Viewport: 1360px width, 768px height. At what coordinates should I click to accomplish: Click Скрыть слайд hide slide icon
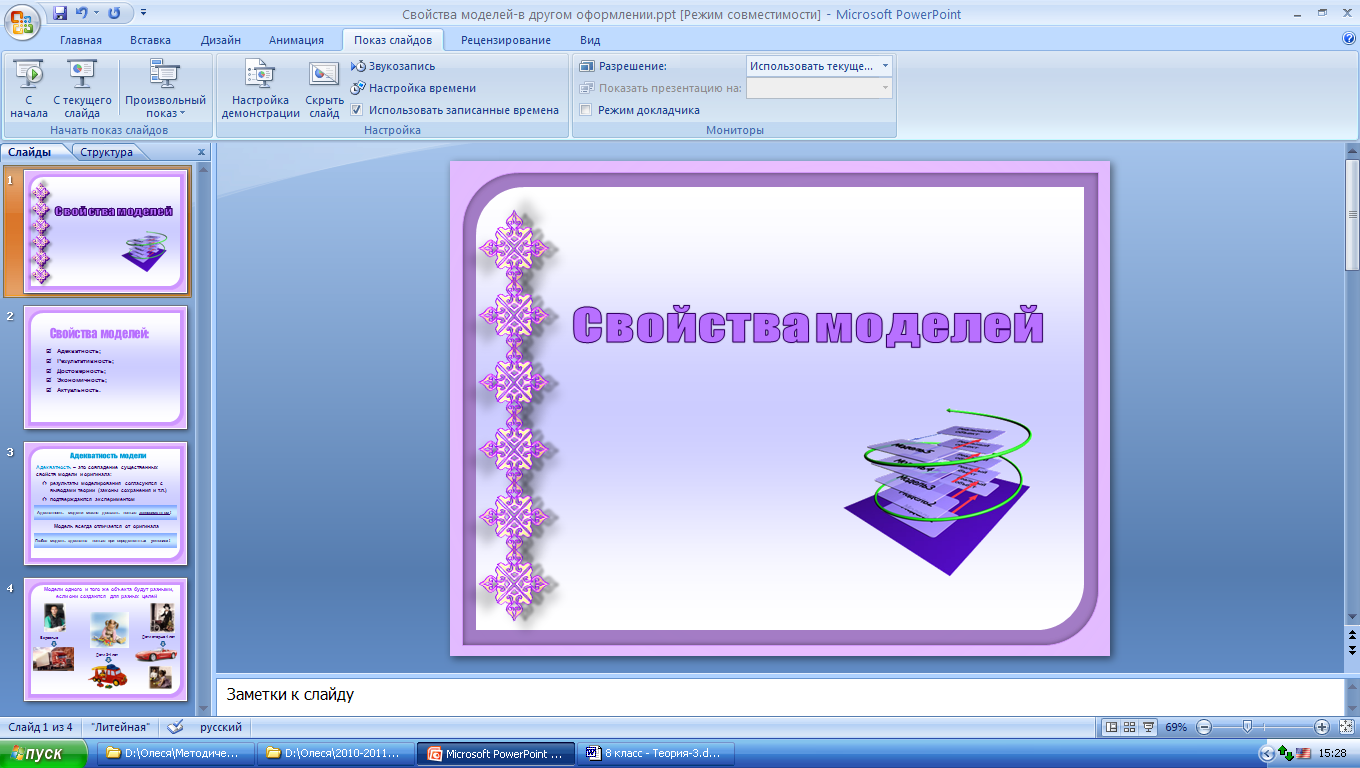point(324,89)
